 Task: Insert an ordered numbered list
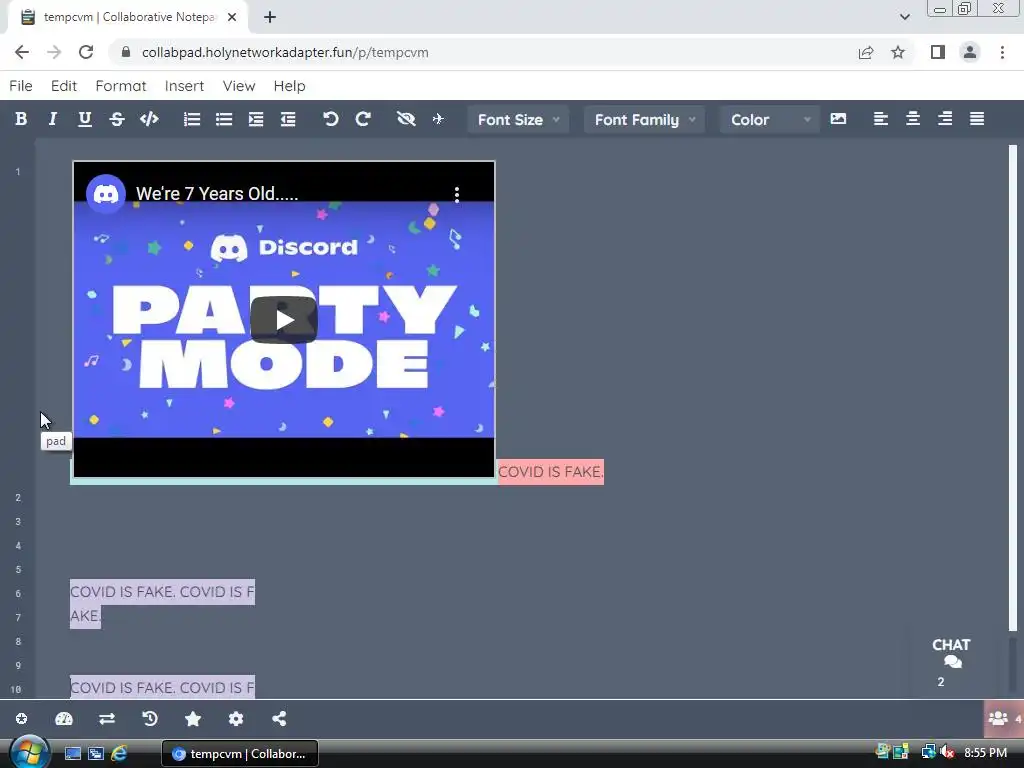(x=191, y=119)
